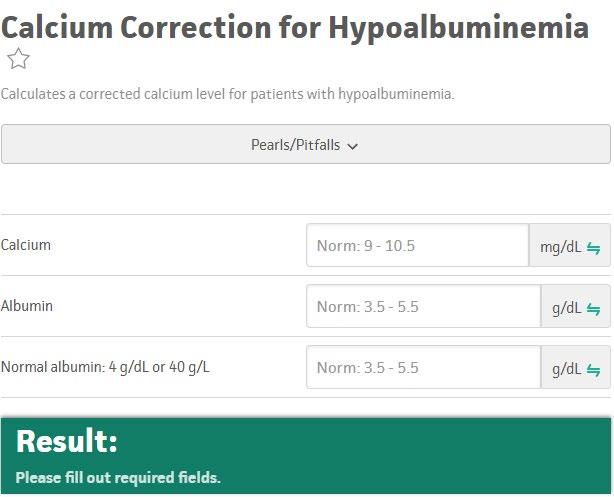
Task: Click the swap arrows icon in Albumin row
Action: tap(593, 309)
